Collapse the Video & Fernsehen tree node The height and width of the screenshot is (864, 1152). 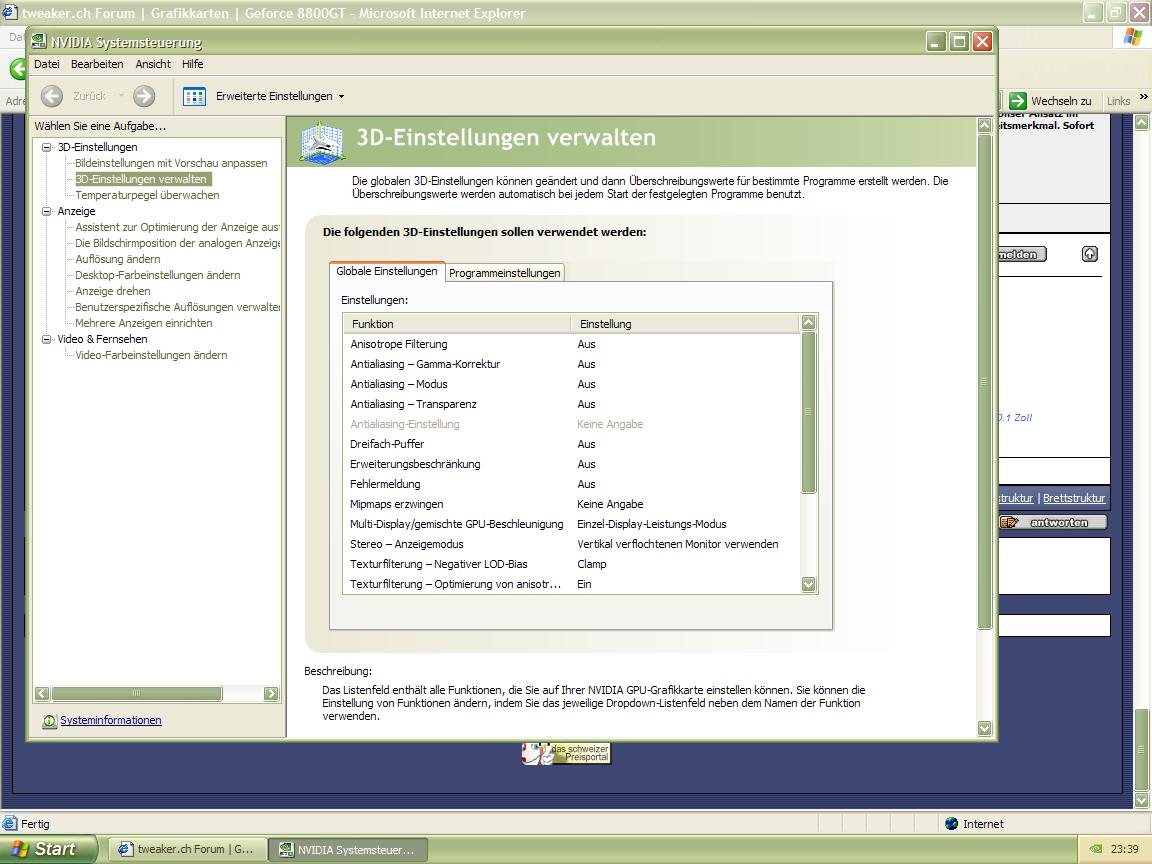coord(46,339)
